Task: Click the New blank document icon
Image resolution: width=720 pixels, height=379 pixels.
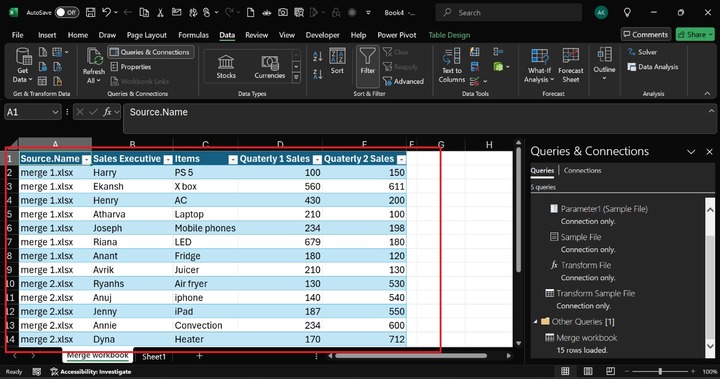Action: pos(251,12)
